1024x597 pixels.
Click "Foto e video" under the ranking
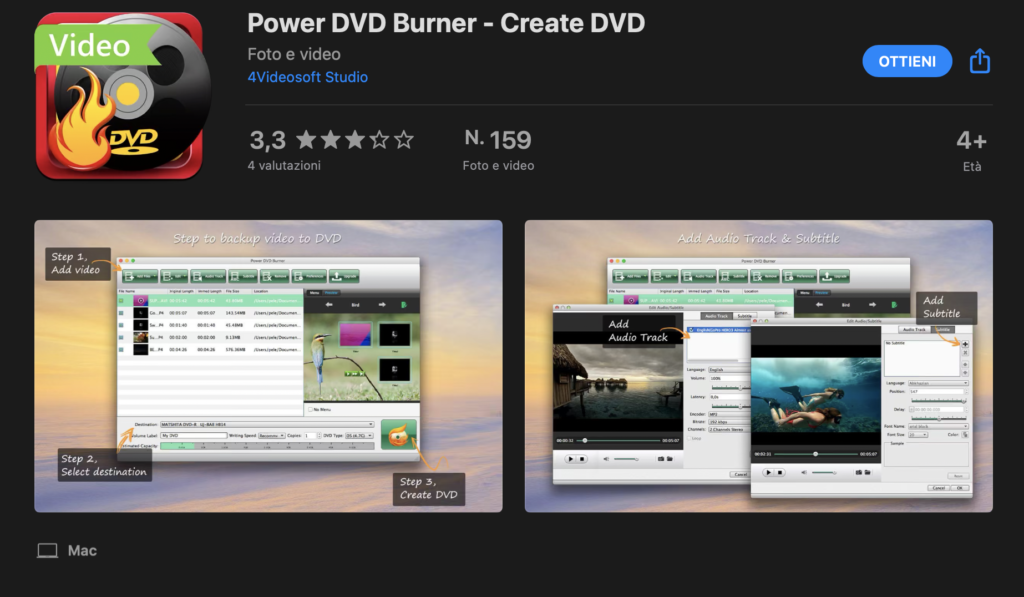click(x=498, y=166)
